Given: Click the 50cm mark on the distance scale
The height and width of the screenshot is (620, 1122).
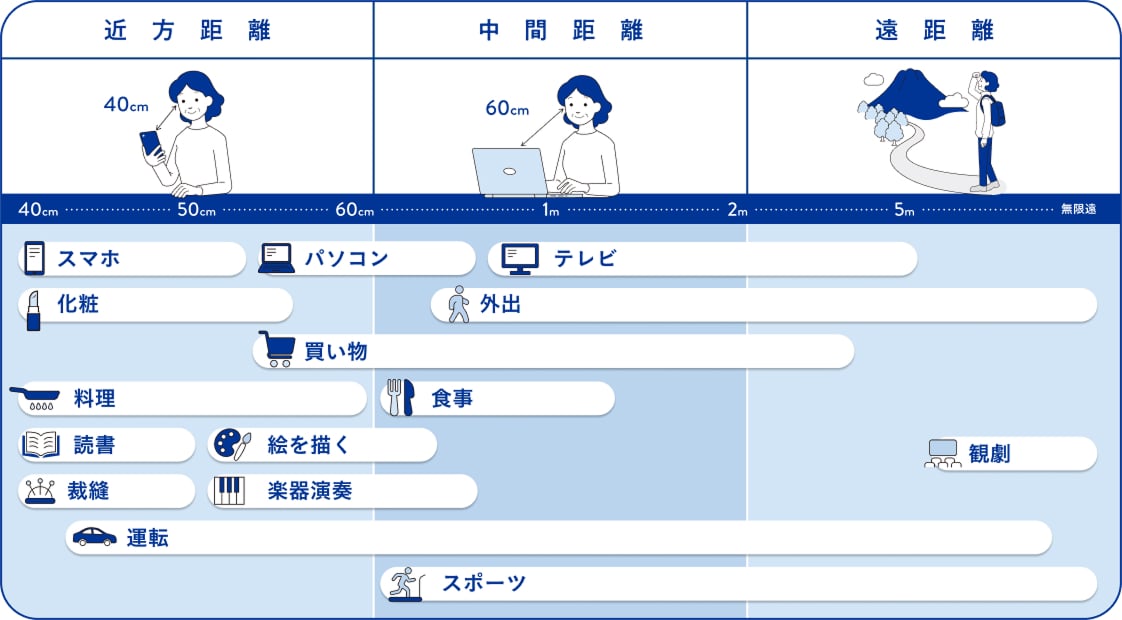Looking at the screenshot, I should pyautogui.click(x=196, y=210).
